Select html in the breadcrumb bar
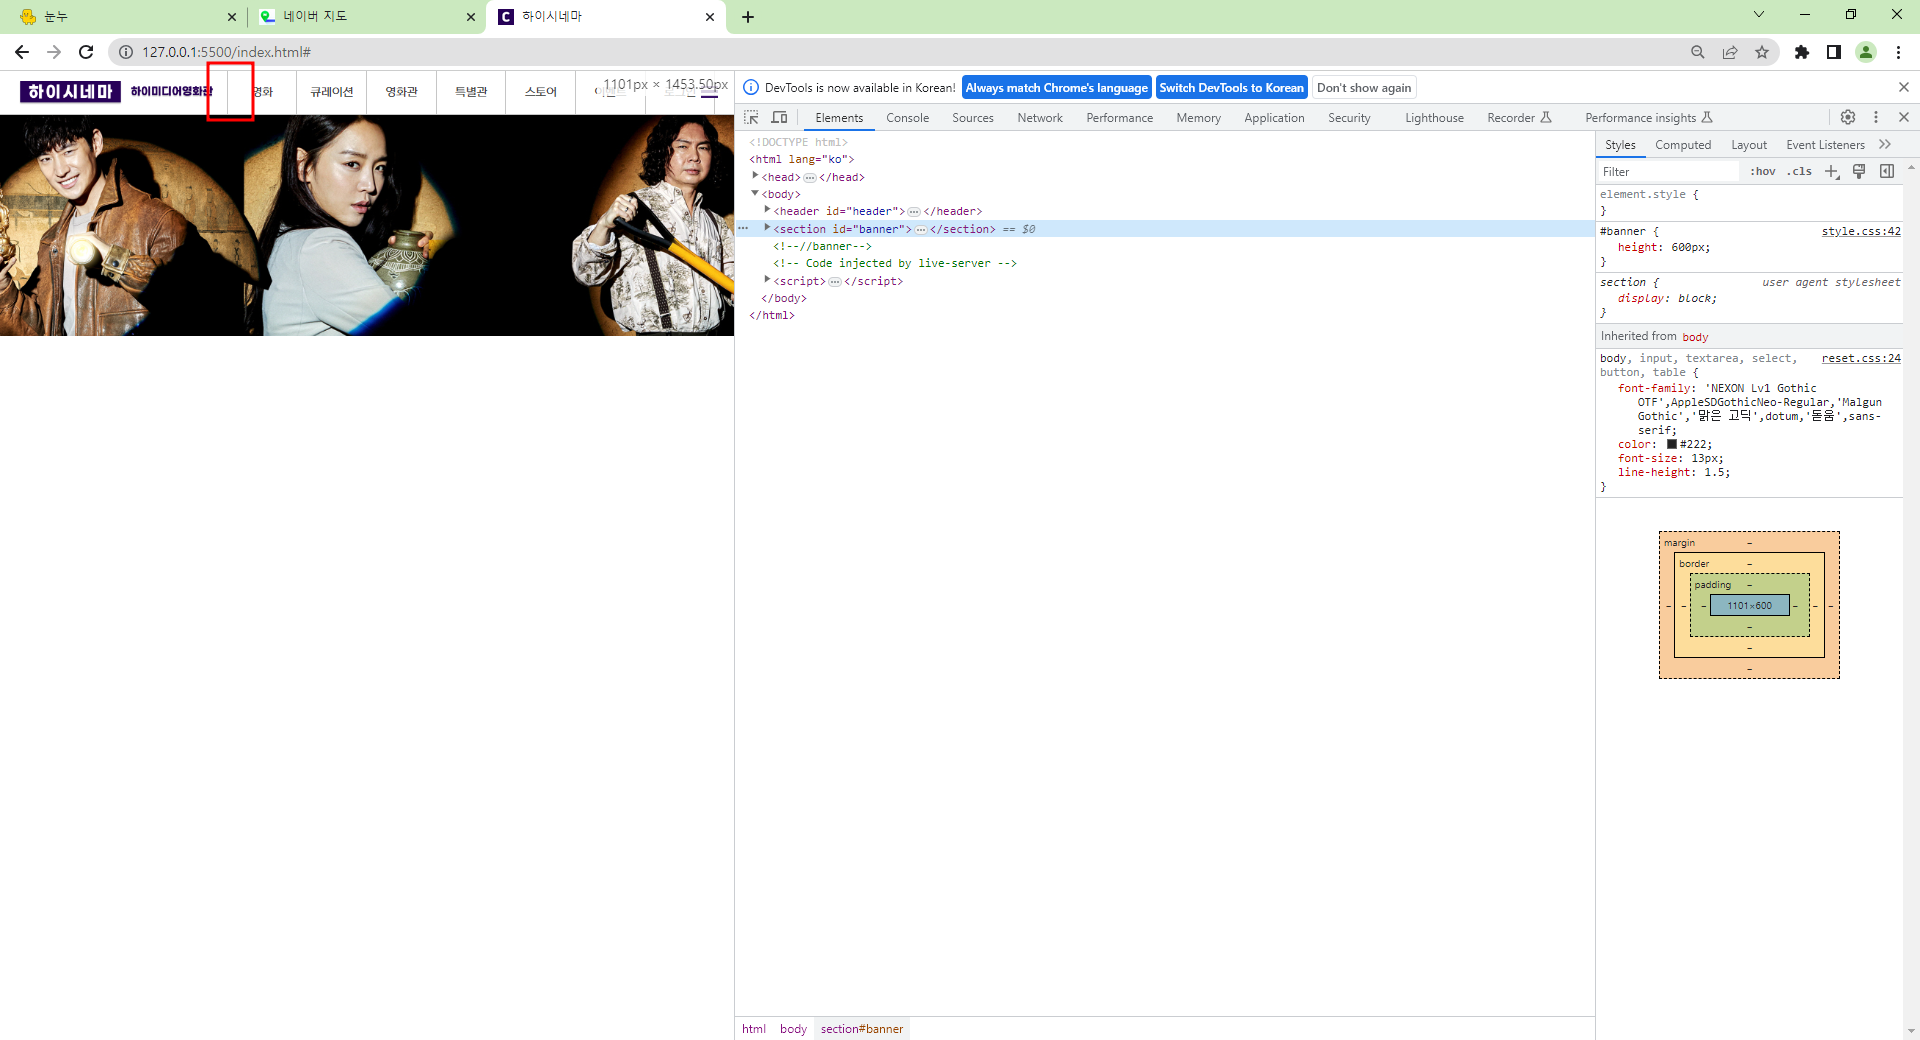Screen dimensions: 1920x1040 point(754,1029)
